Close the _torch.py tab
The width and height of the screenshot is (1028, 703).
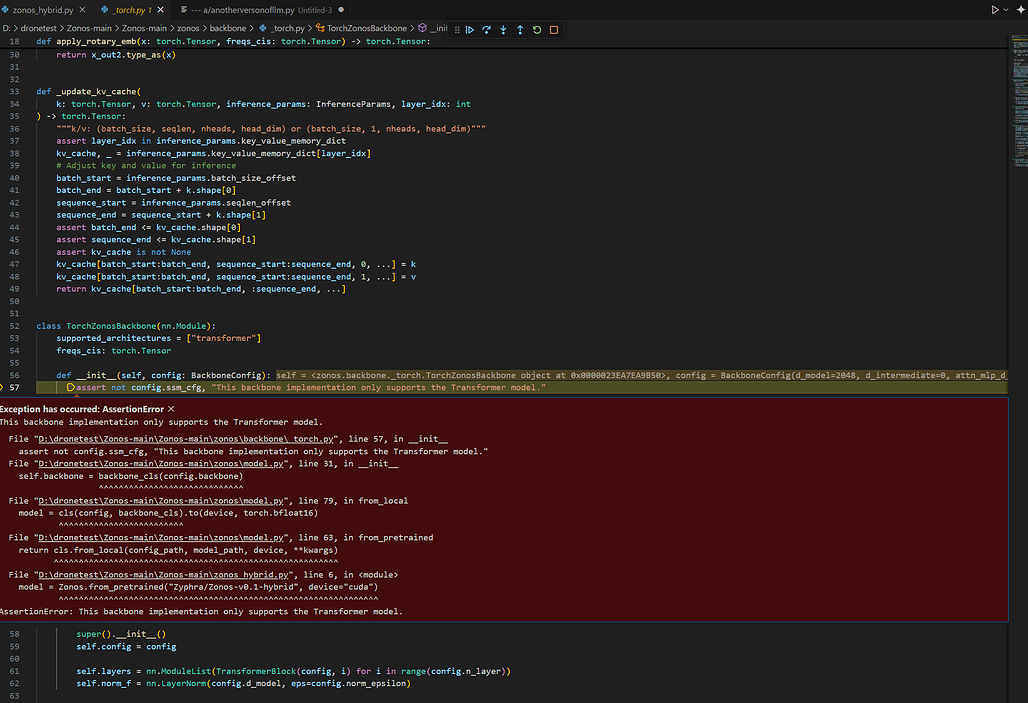161,10
